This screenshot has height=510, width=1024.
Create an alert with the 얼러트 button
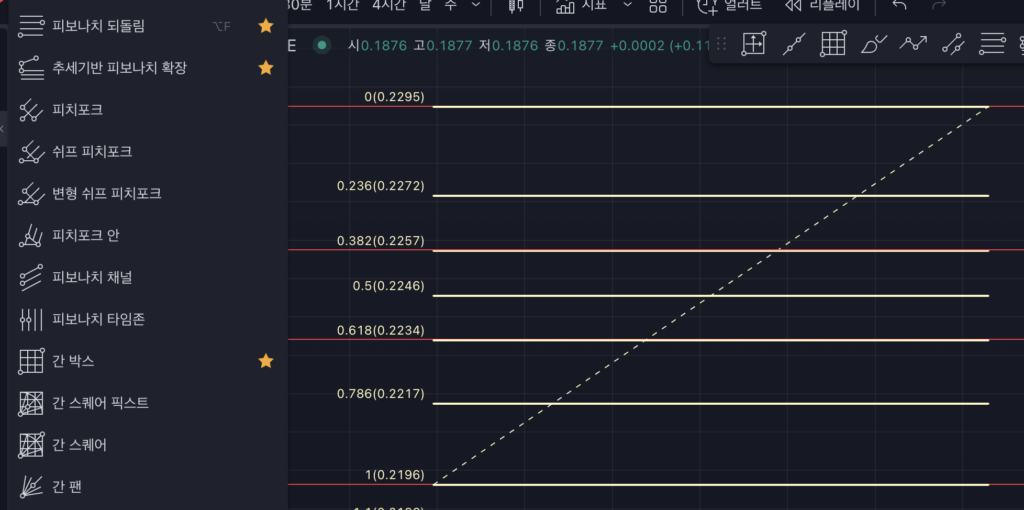[x=730, y=5]
